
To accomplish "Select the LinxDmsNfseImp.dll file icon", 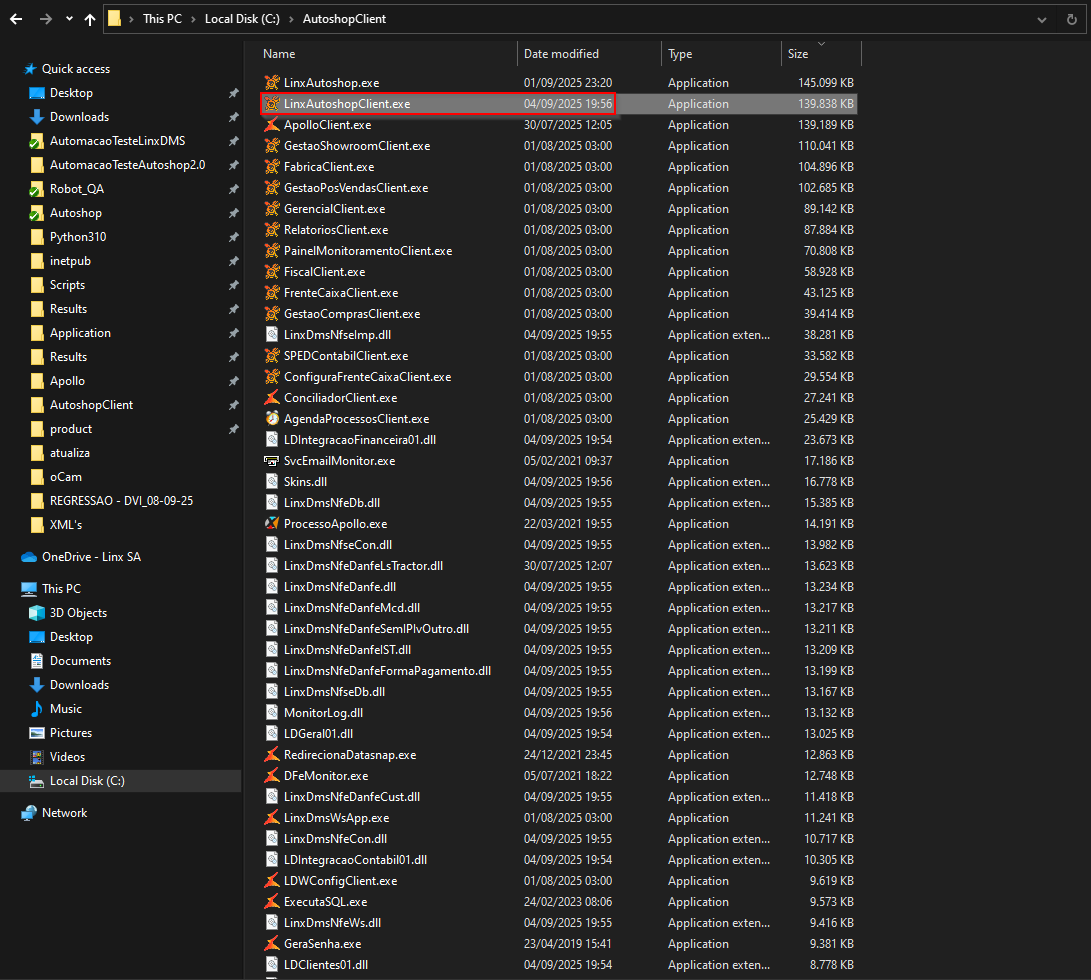I will 272,335.
